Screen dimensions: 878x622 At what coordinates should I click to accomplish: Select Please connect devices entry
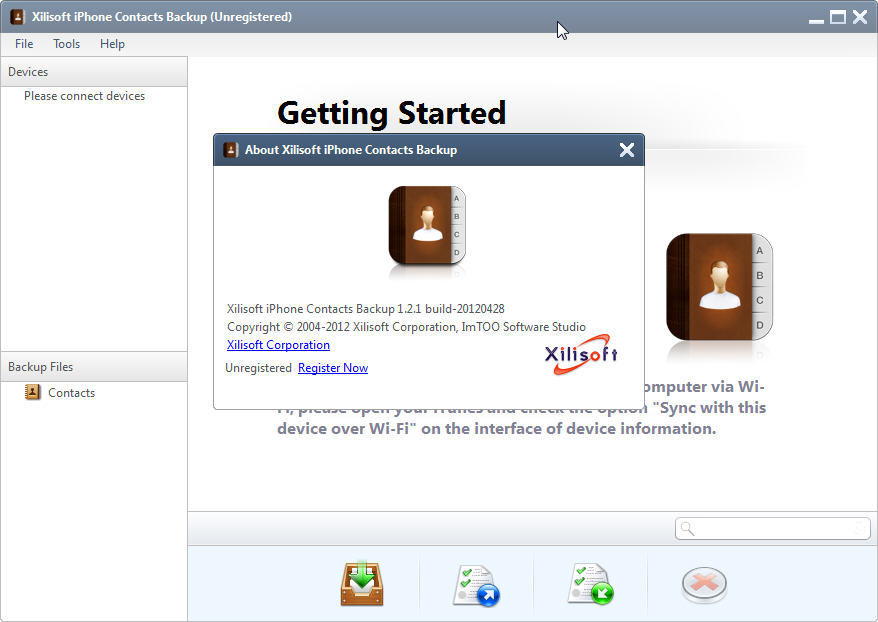(x=84, y=95)
